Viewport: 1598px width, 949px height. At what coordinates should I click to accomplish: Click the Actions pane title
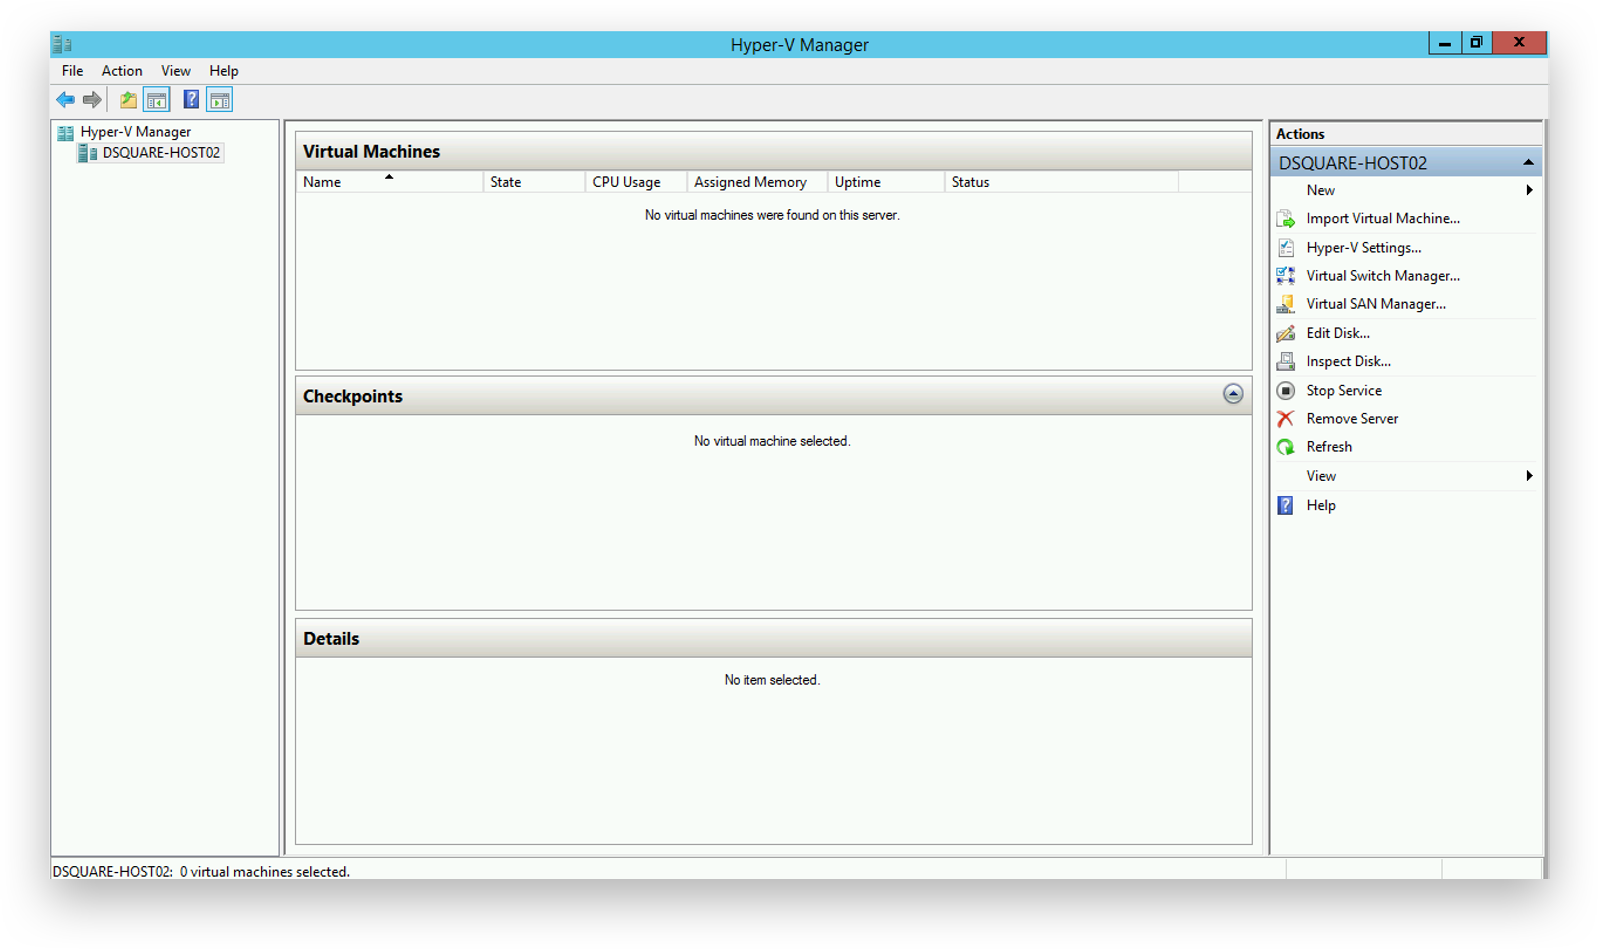pyautogui.click(x=1300, y=134)
